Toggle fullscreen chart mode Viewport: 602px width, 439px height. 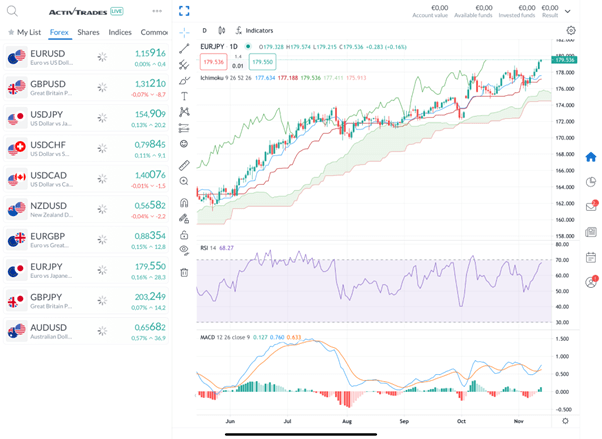[x=184, y=11]
